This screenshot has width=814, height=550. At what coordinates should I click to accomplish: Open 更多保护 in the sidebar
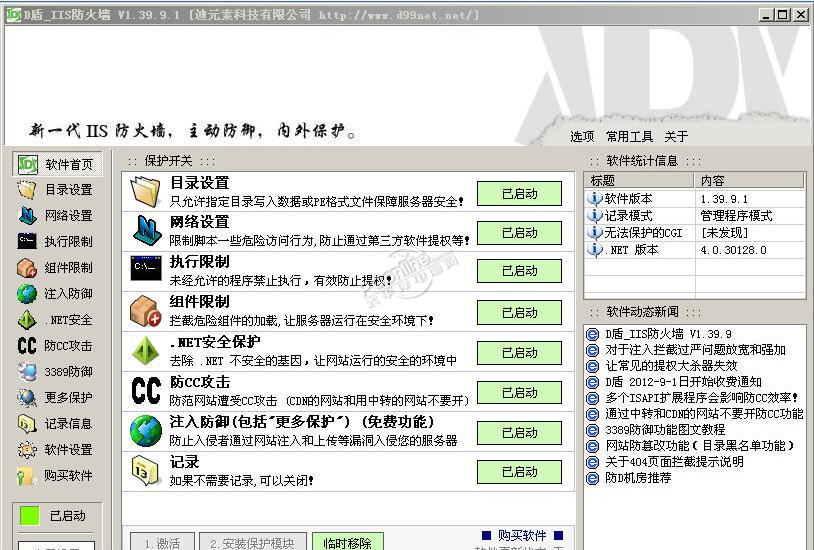[x=55, y=398]
